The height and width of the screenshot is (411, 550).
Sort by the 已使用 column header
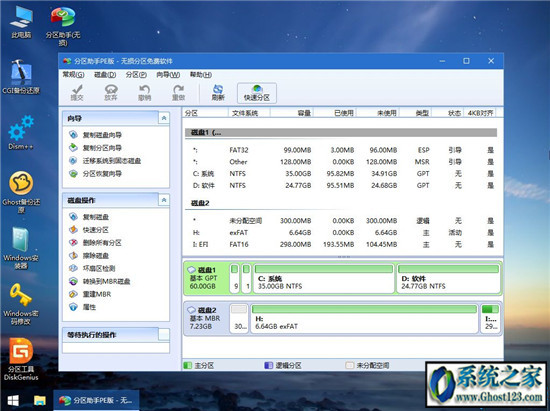coord(335,113)
